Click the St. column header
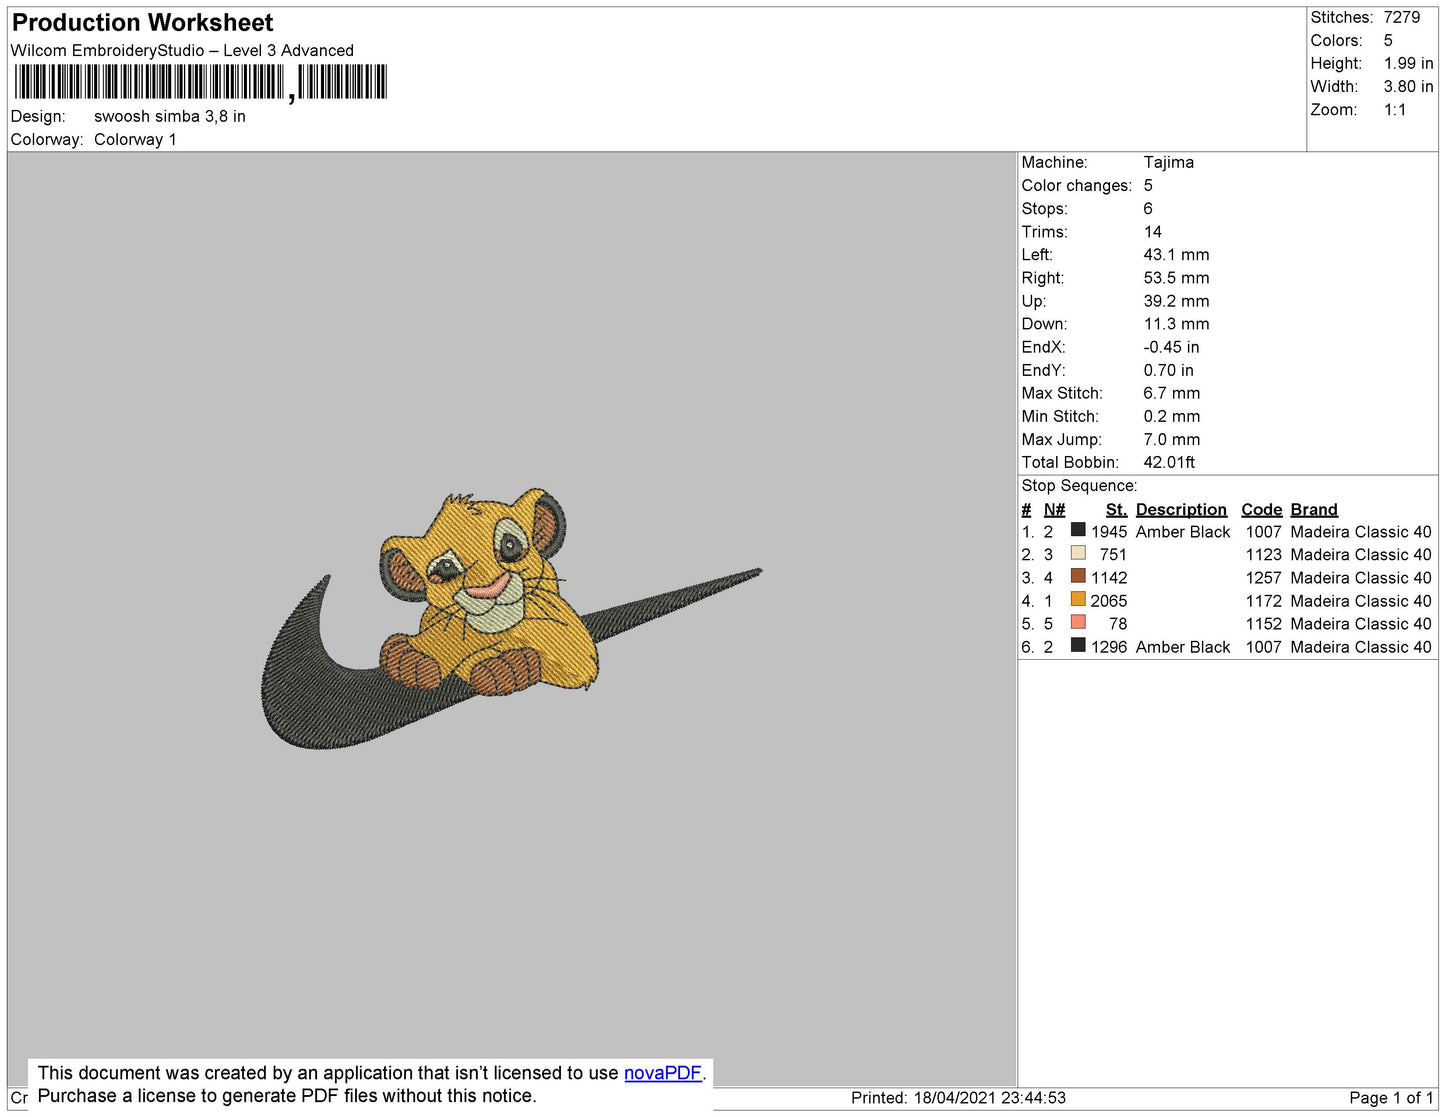The width and height of the screenshot is (1445, 1117). [x=1116, y=509]
